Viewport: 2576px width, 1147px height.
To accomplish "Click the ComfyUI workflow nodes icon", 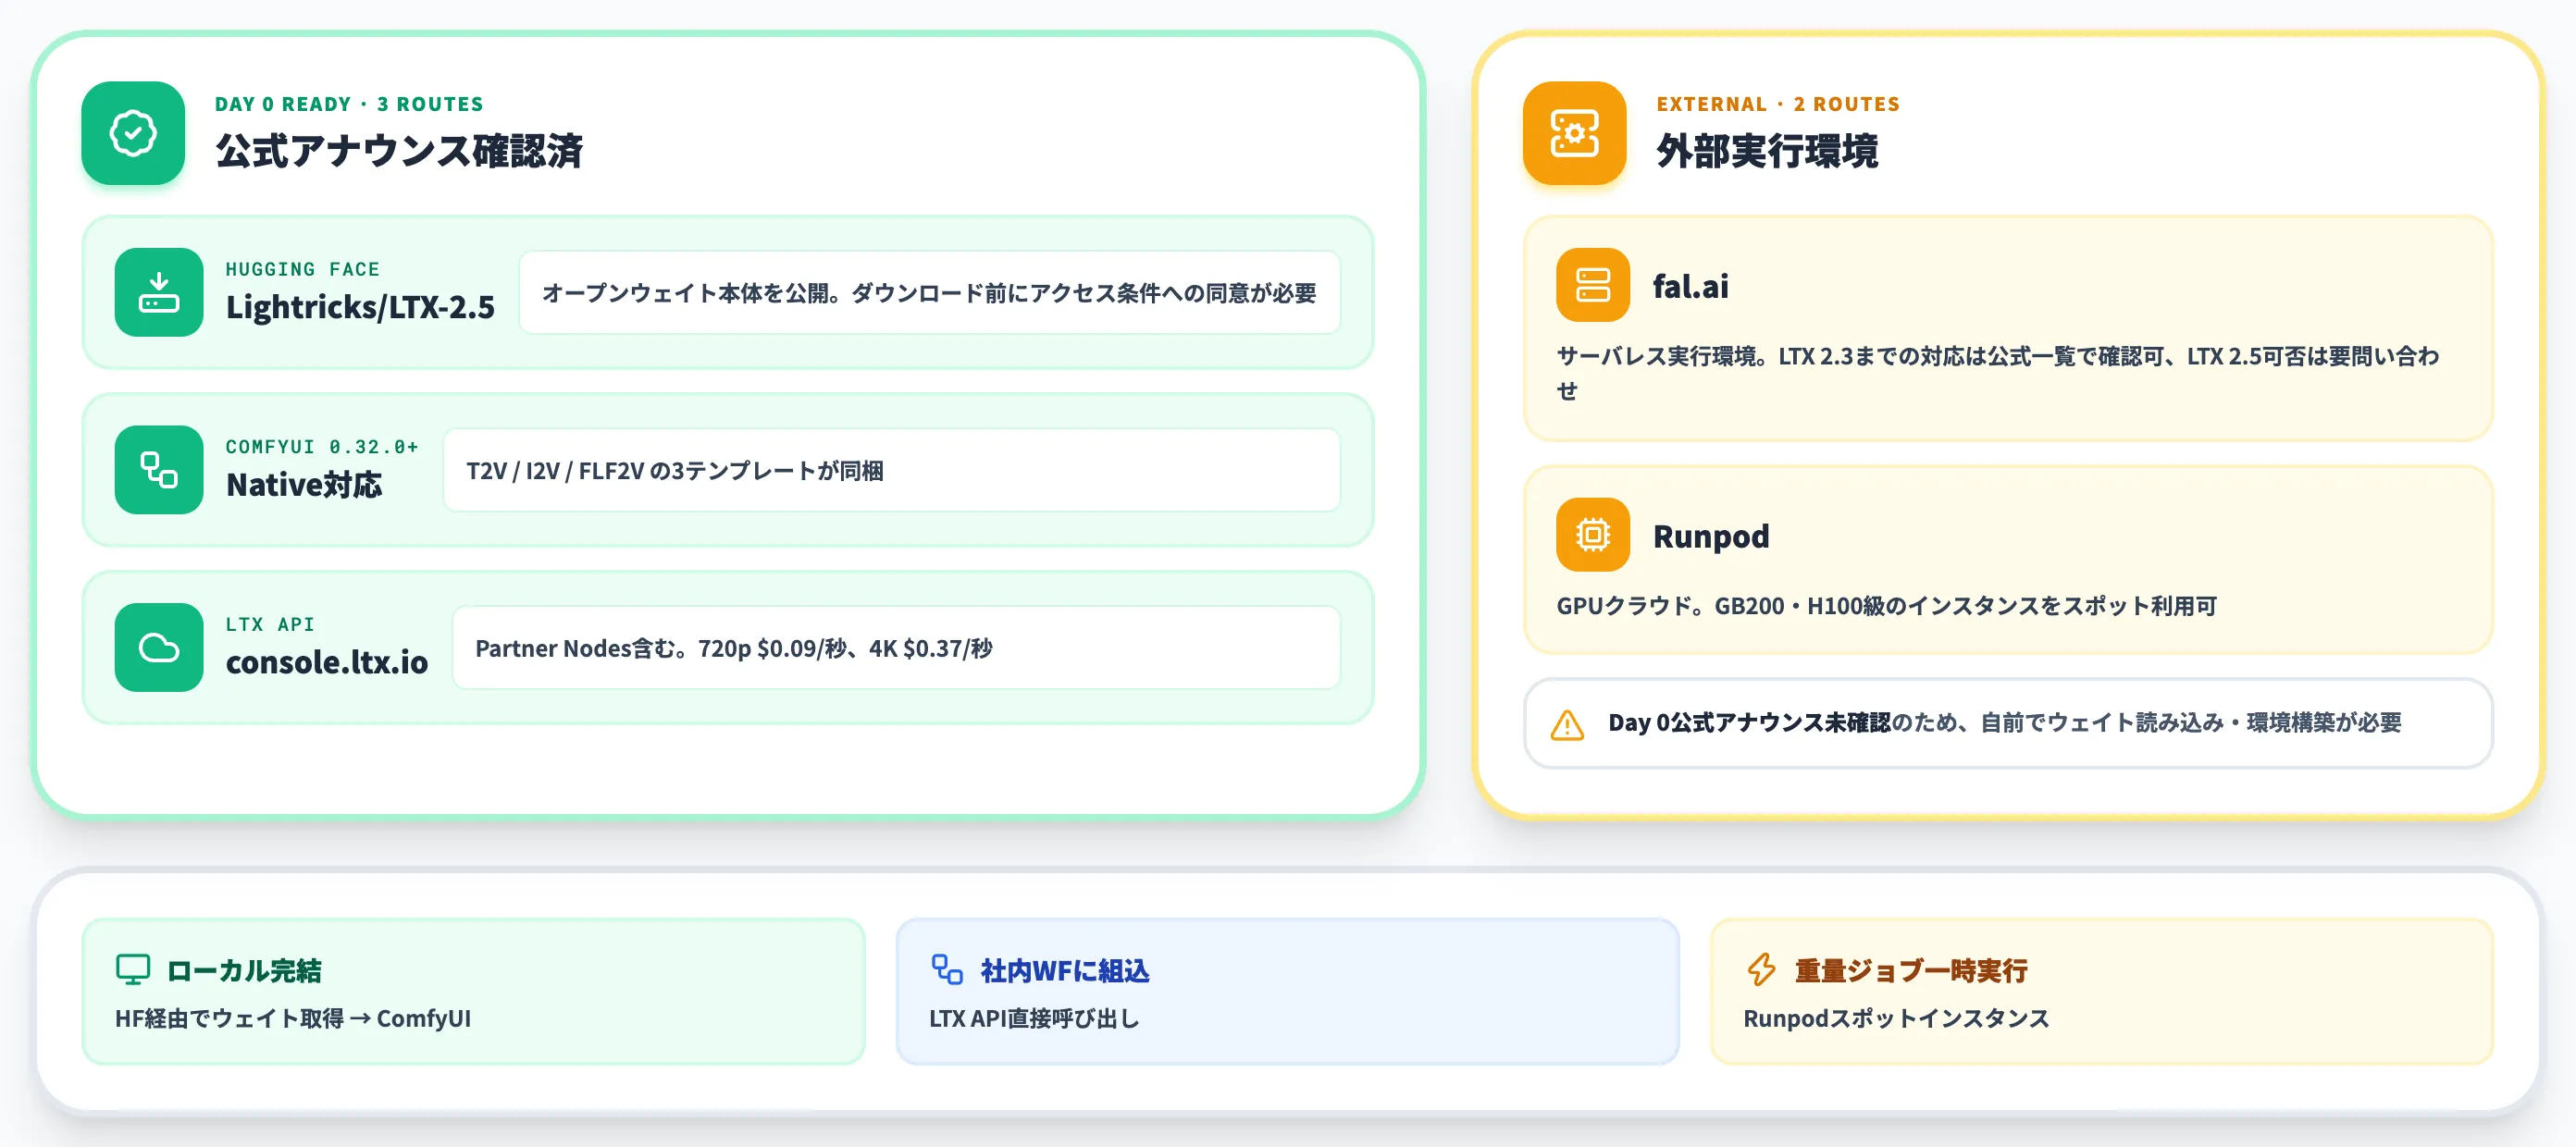I will click(159, 470).
